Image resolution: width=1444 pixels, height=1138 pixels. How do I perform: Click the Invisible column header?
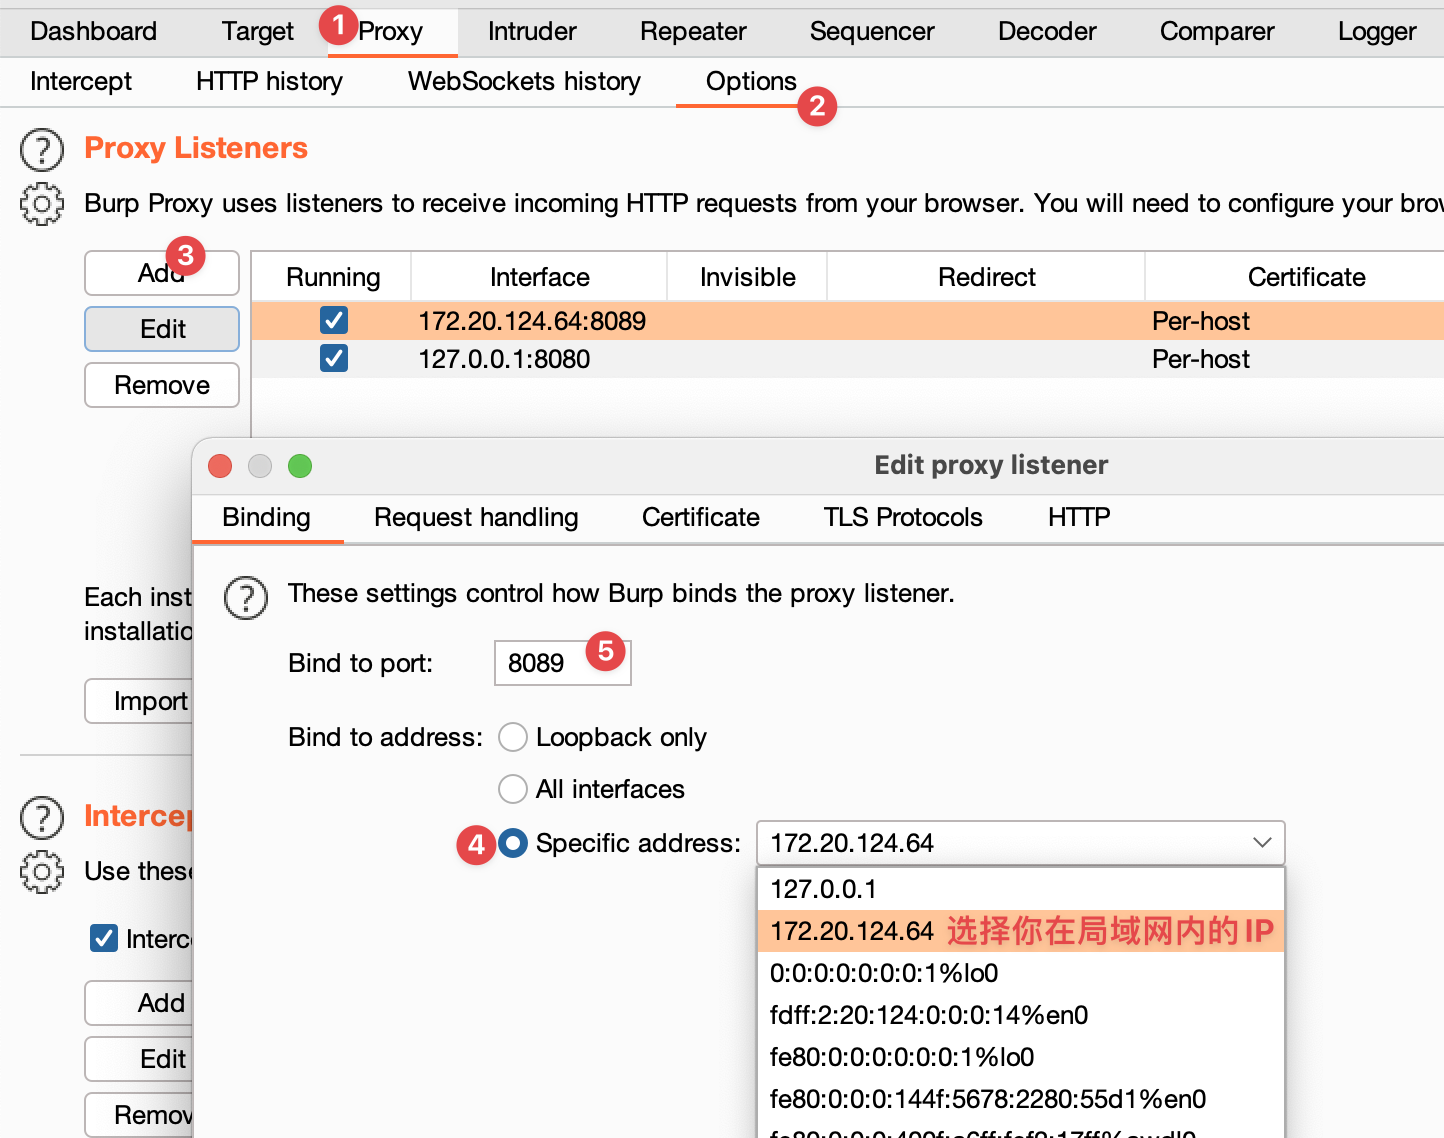point(747,277)
